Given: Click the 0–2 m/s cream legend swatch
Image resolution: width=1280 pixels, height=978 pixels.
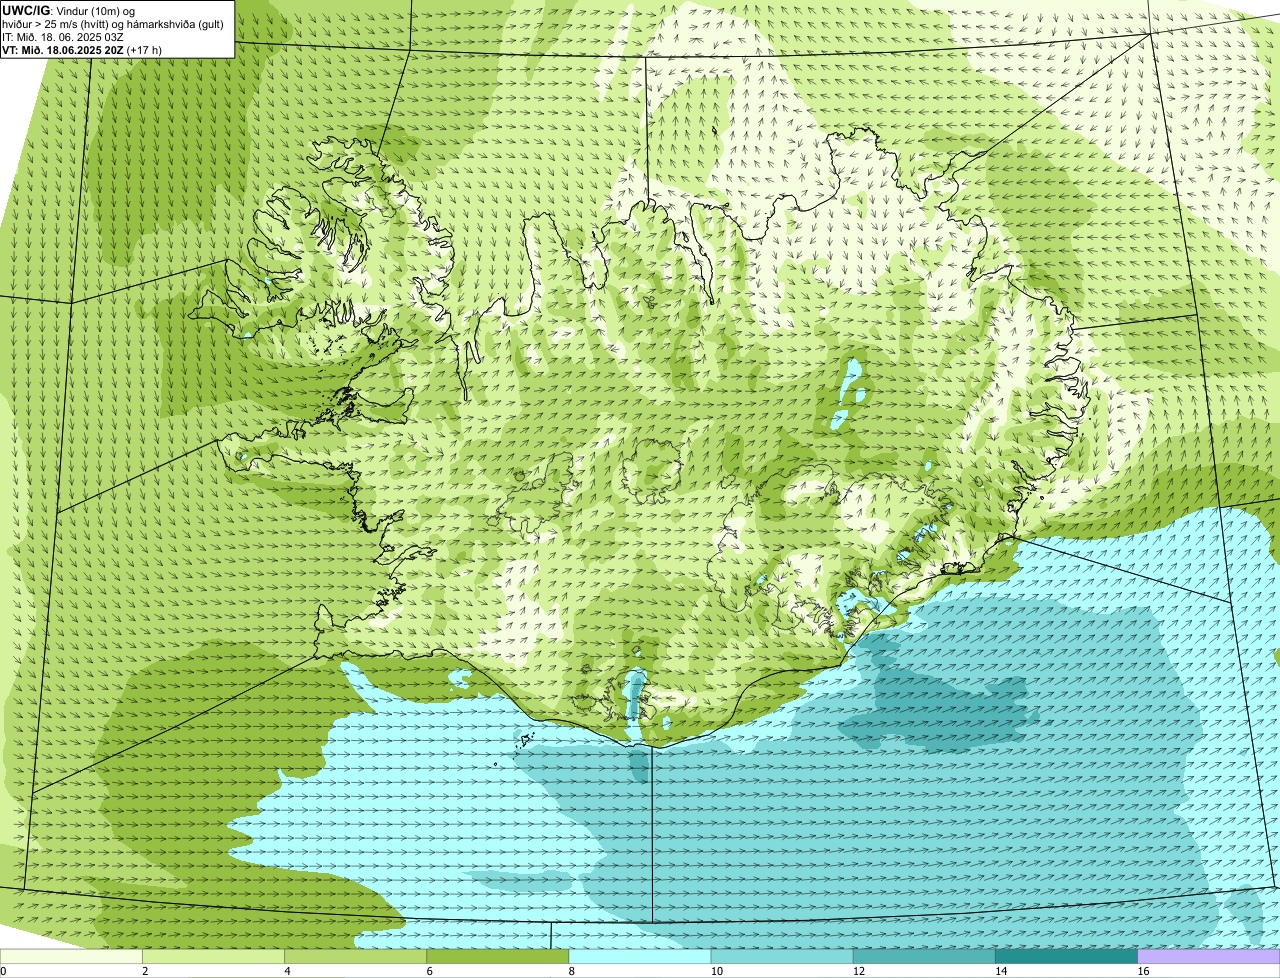Looking at the screenshot, I should [72, 956].
